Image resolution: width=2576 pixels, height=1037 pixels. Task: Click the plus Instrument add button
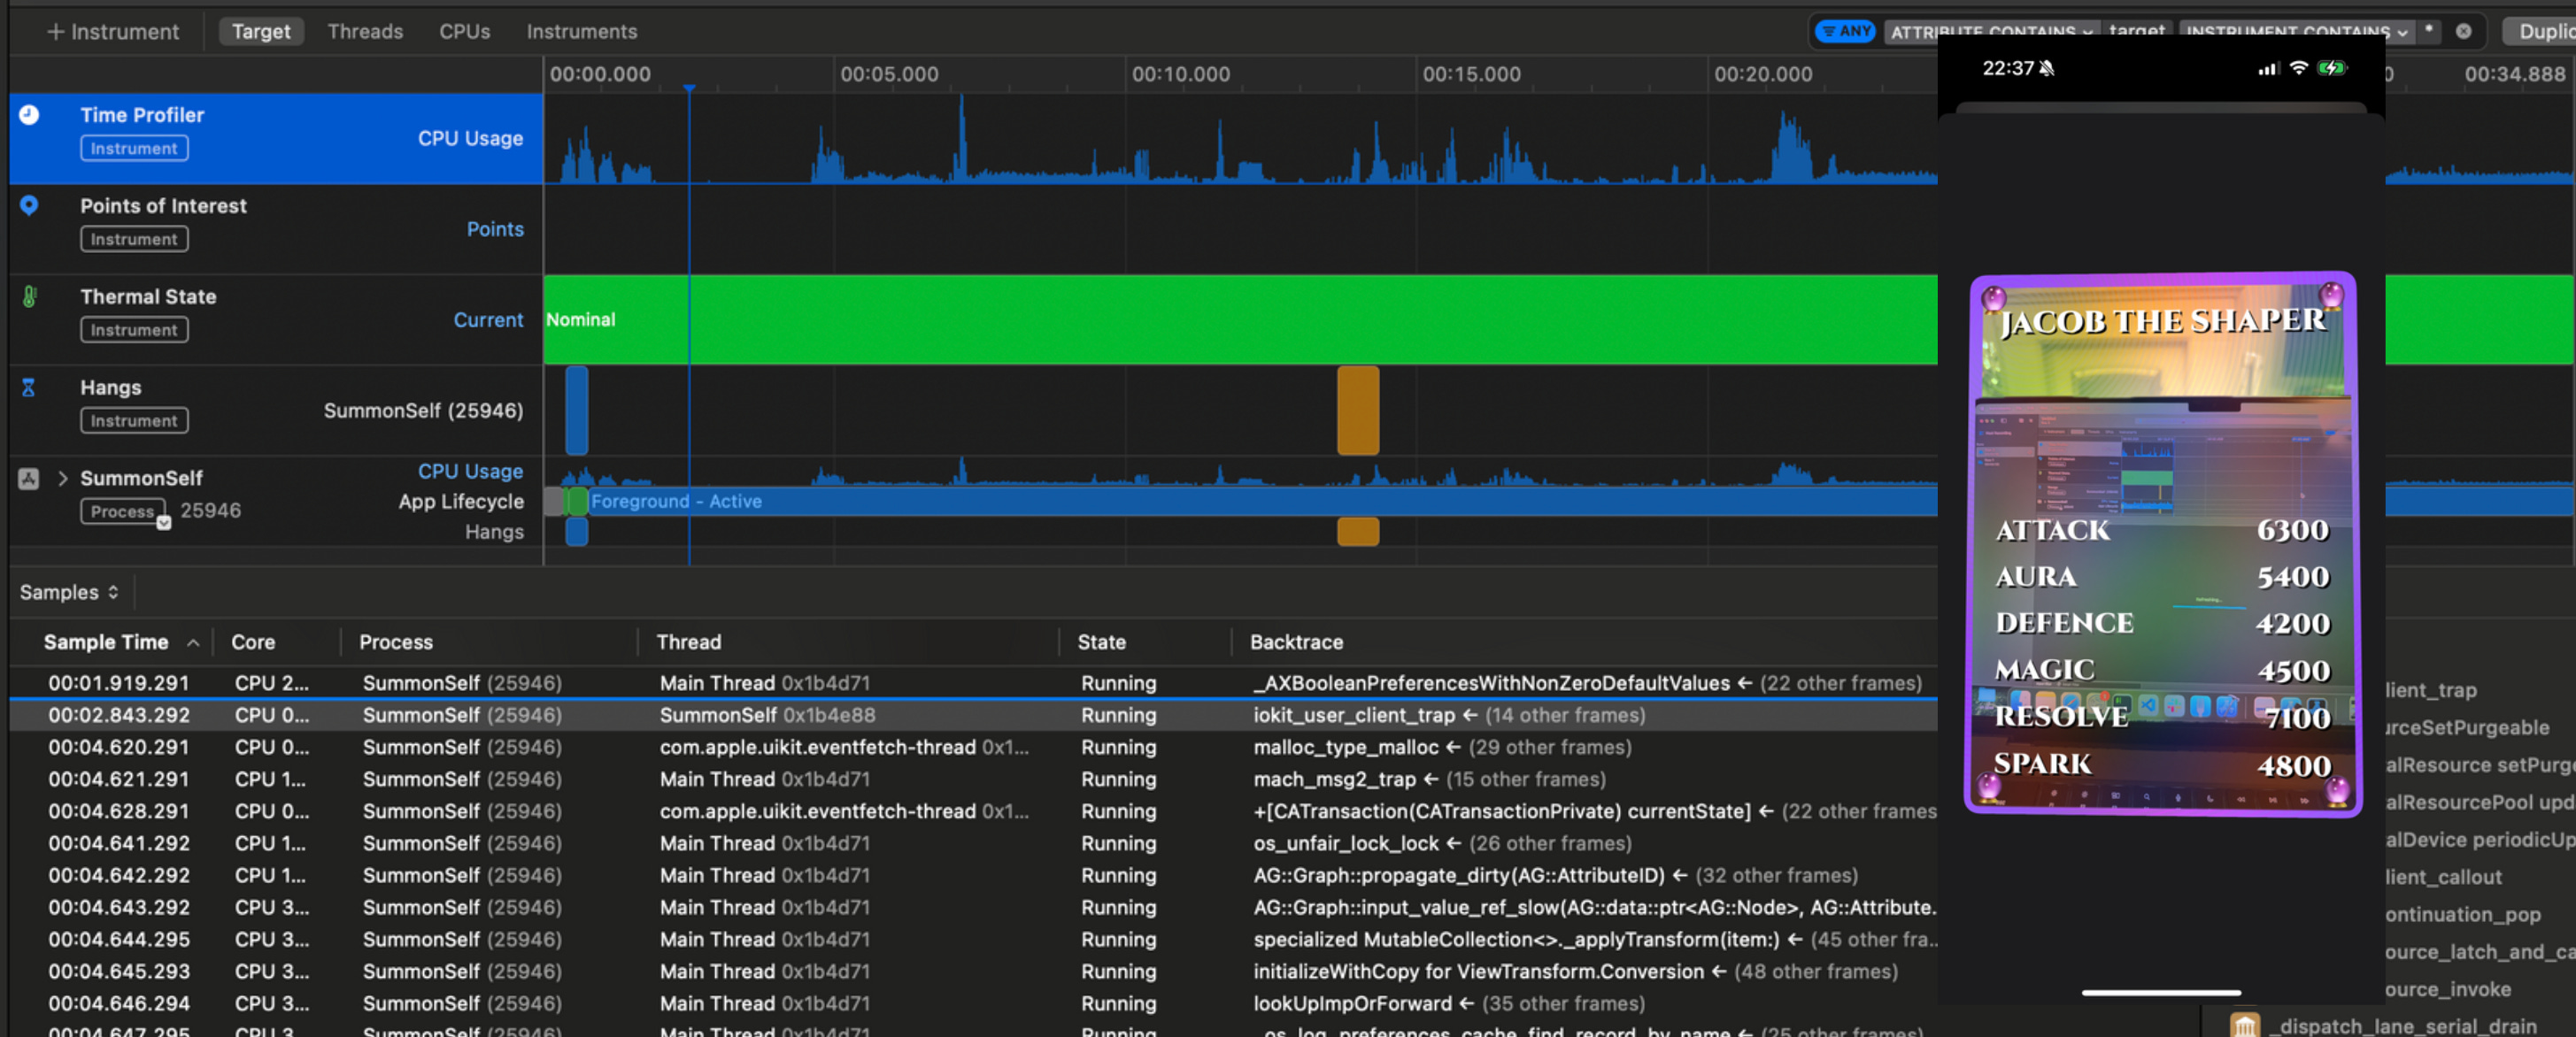113,32
